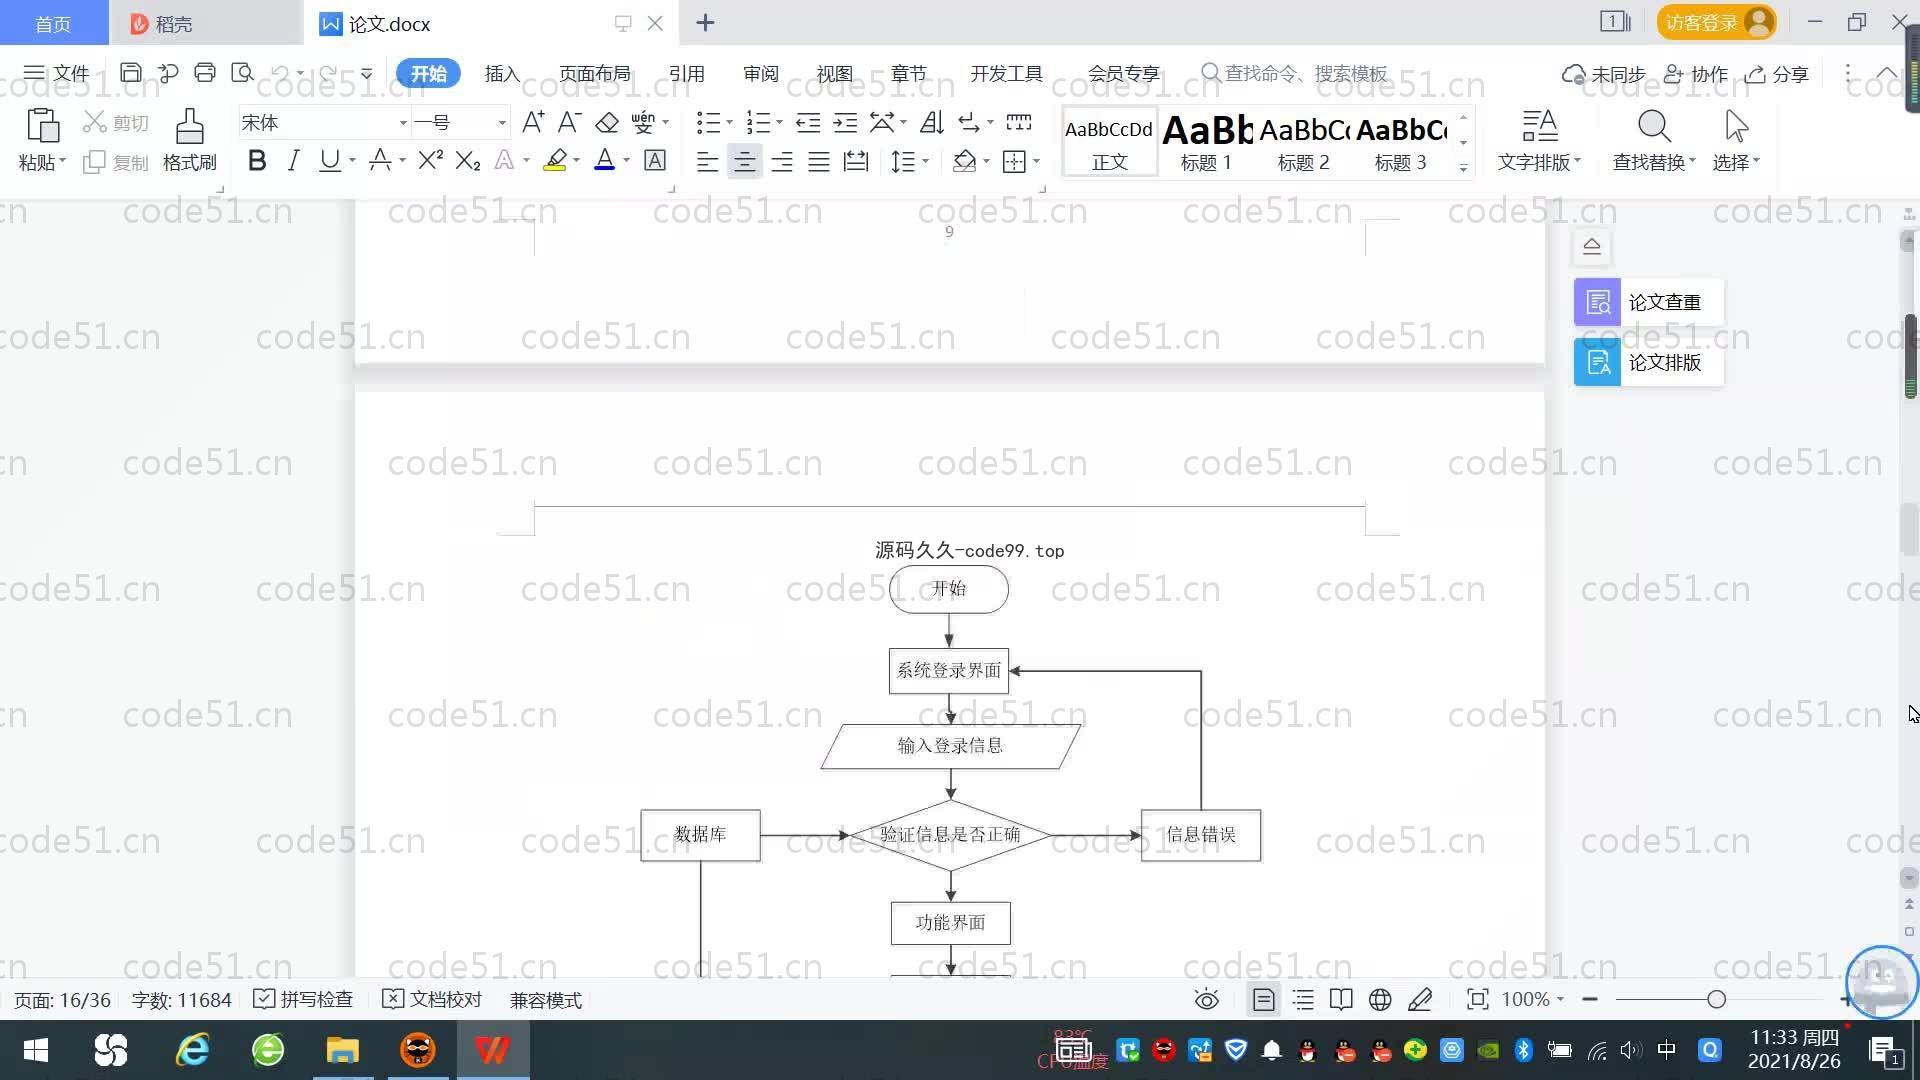Toggle align left

(x=707, y=162)
